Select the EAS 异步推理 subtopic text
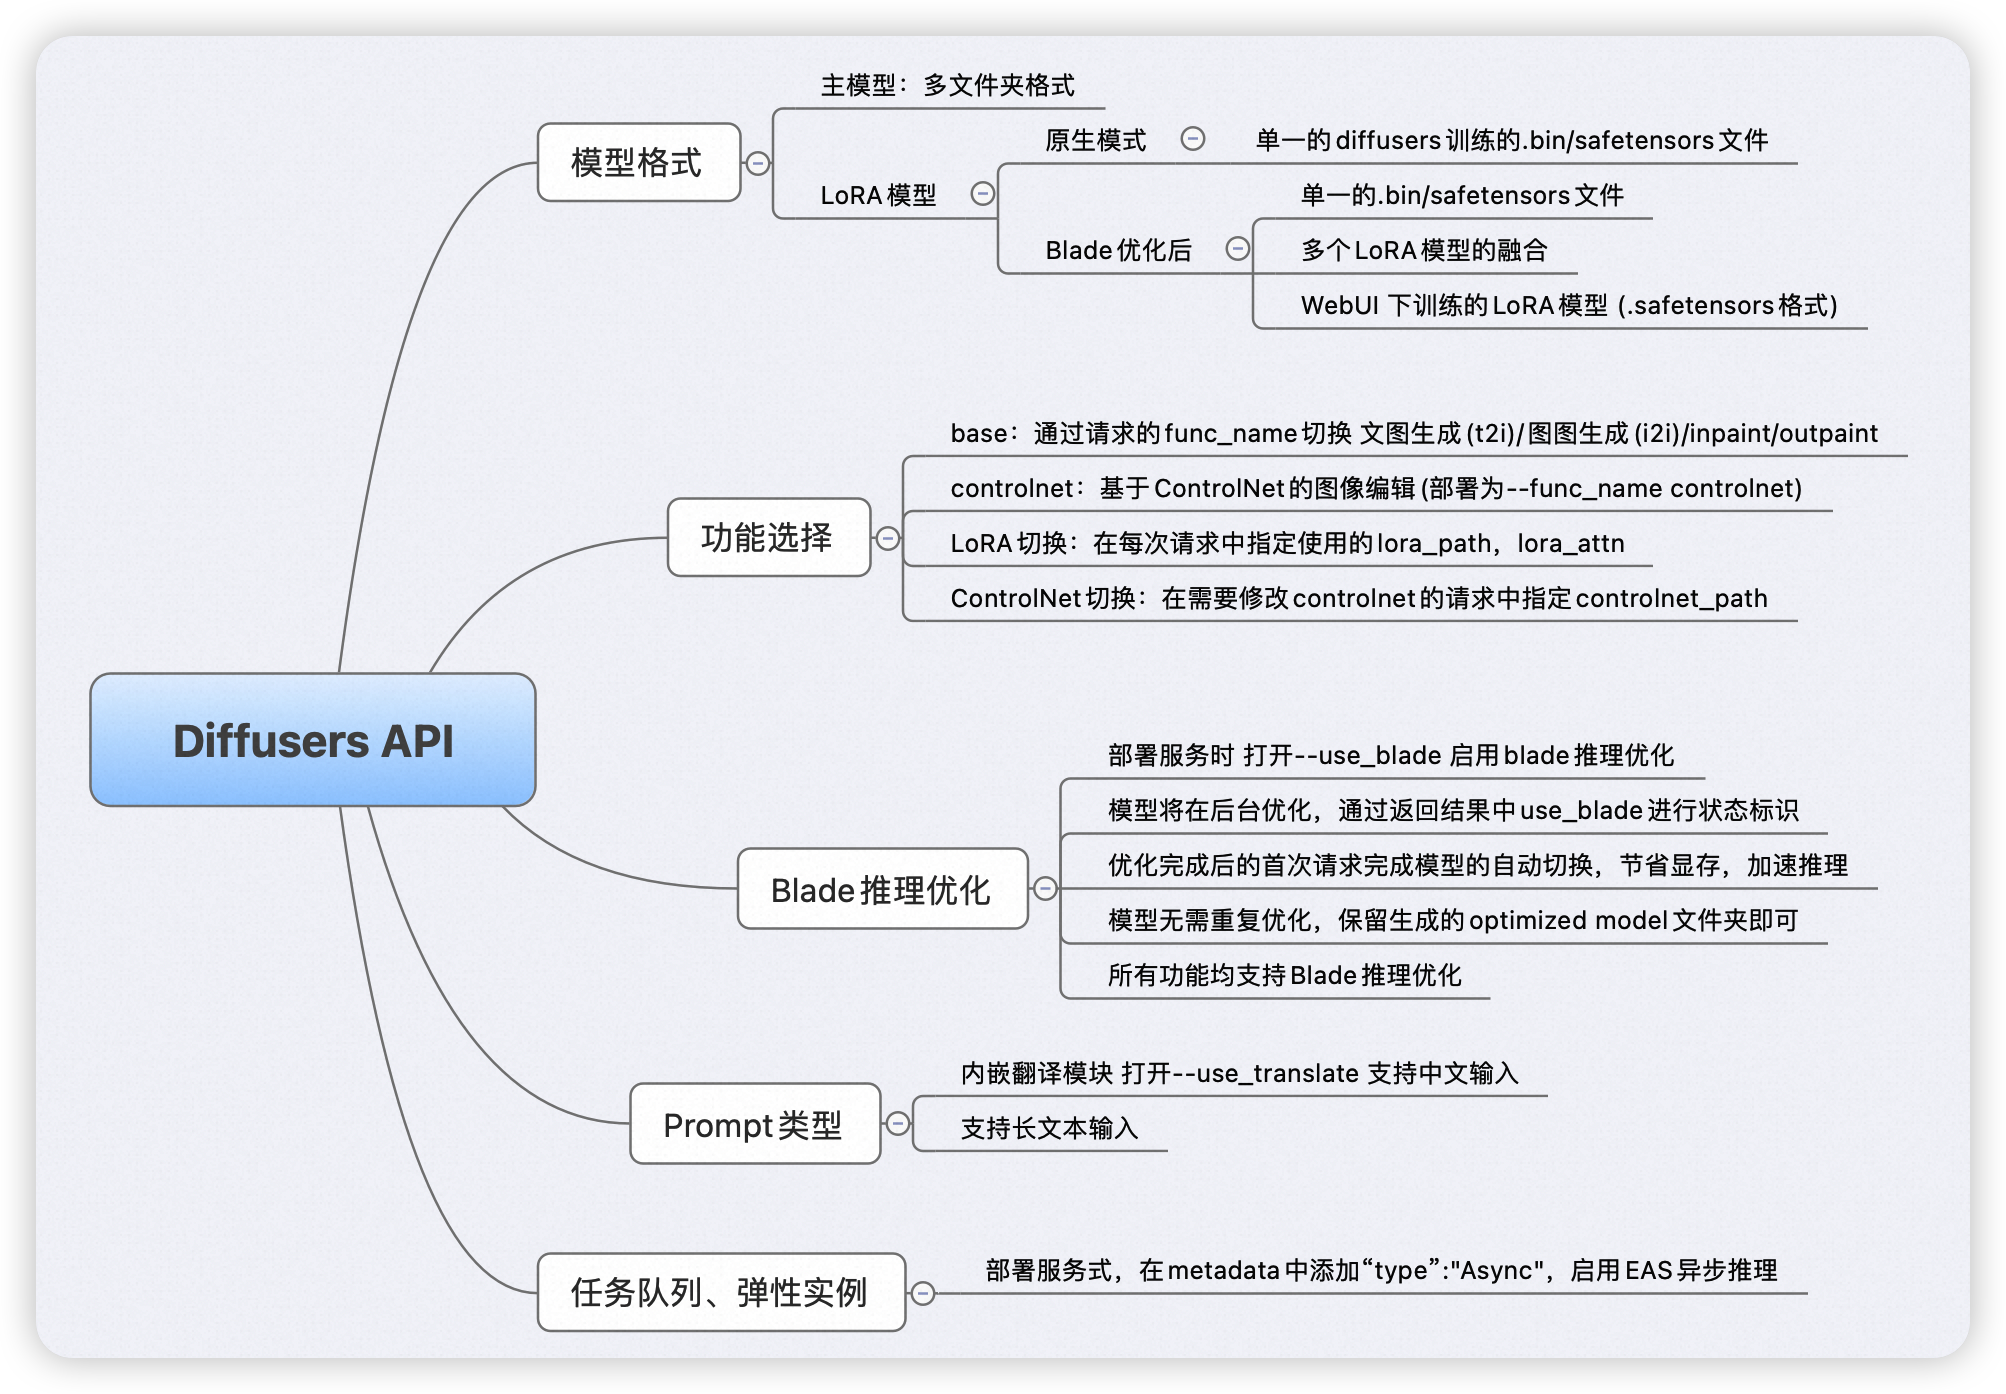 (1380, 1270)
